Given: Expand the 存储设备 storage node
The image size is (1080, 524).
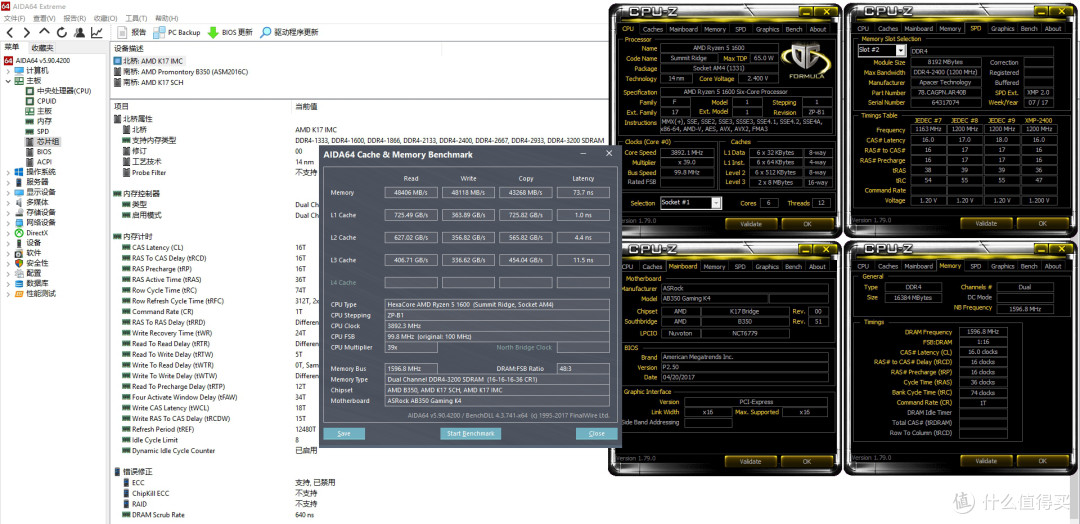Looking at the screenshot, I should [x=8, y=212].
